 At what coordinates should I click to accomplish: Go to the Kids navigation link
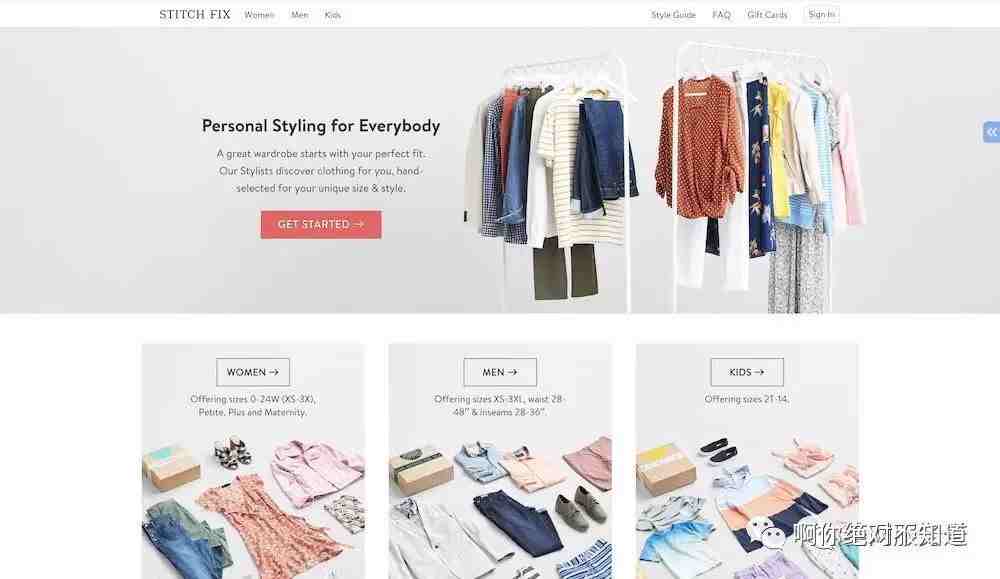(333, 15)
